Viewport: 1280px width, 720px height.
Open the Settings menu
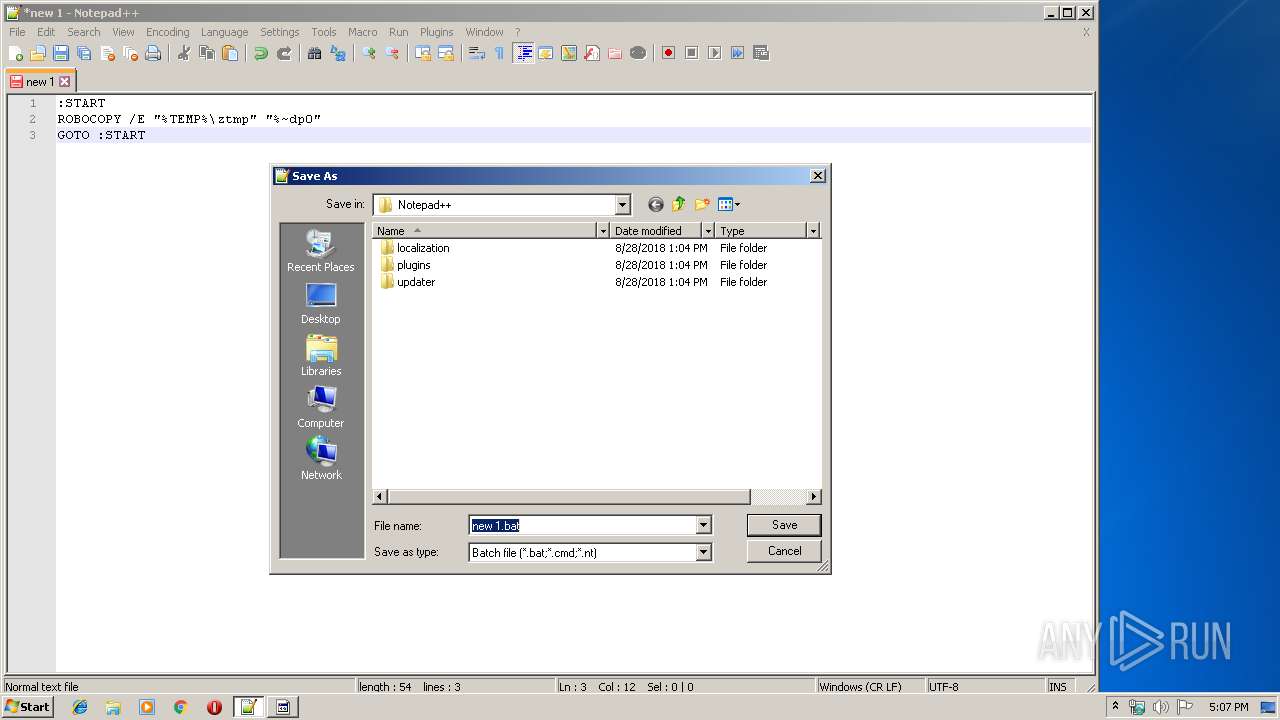pos(280,32)
